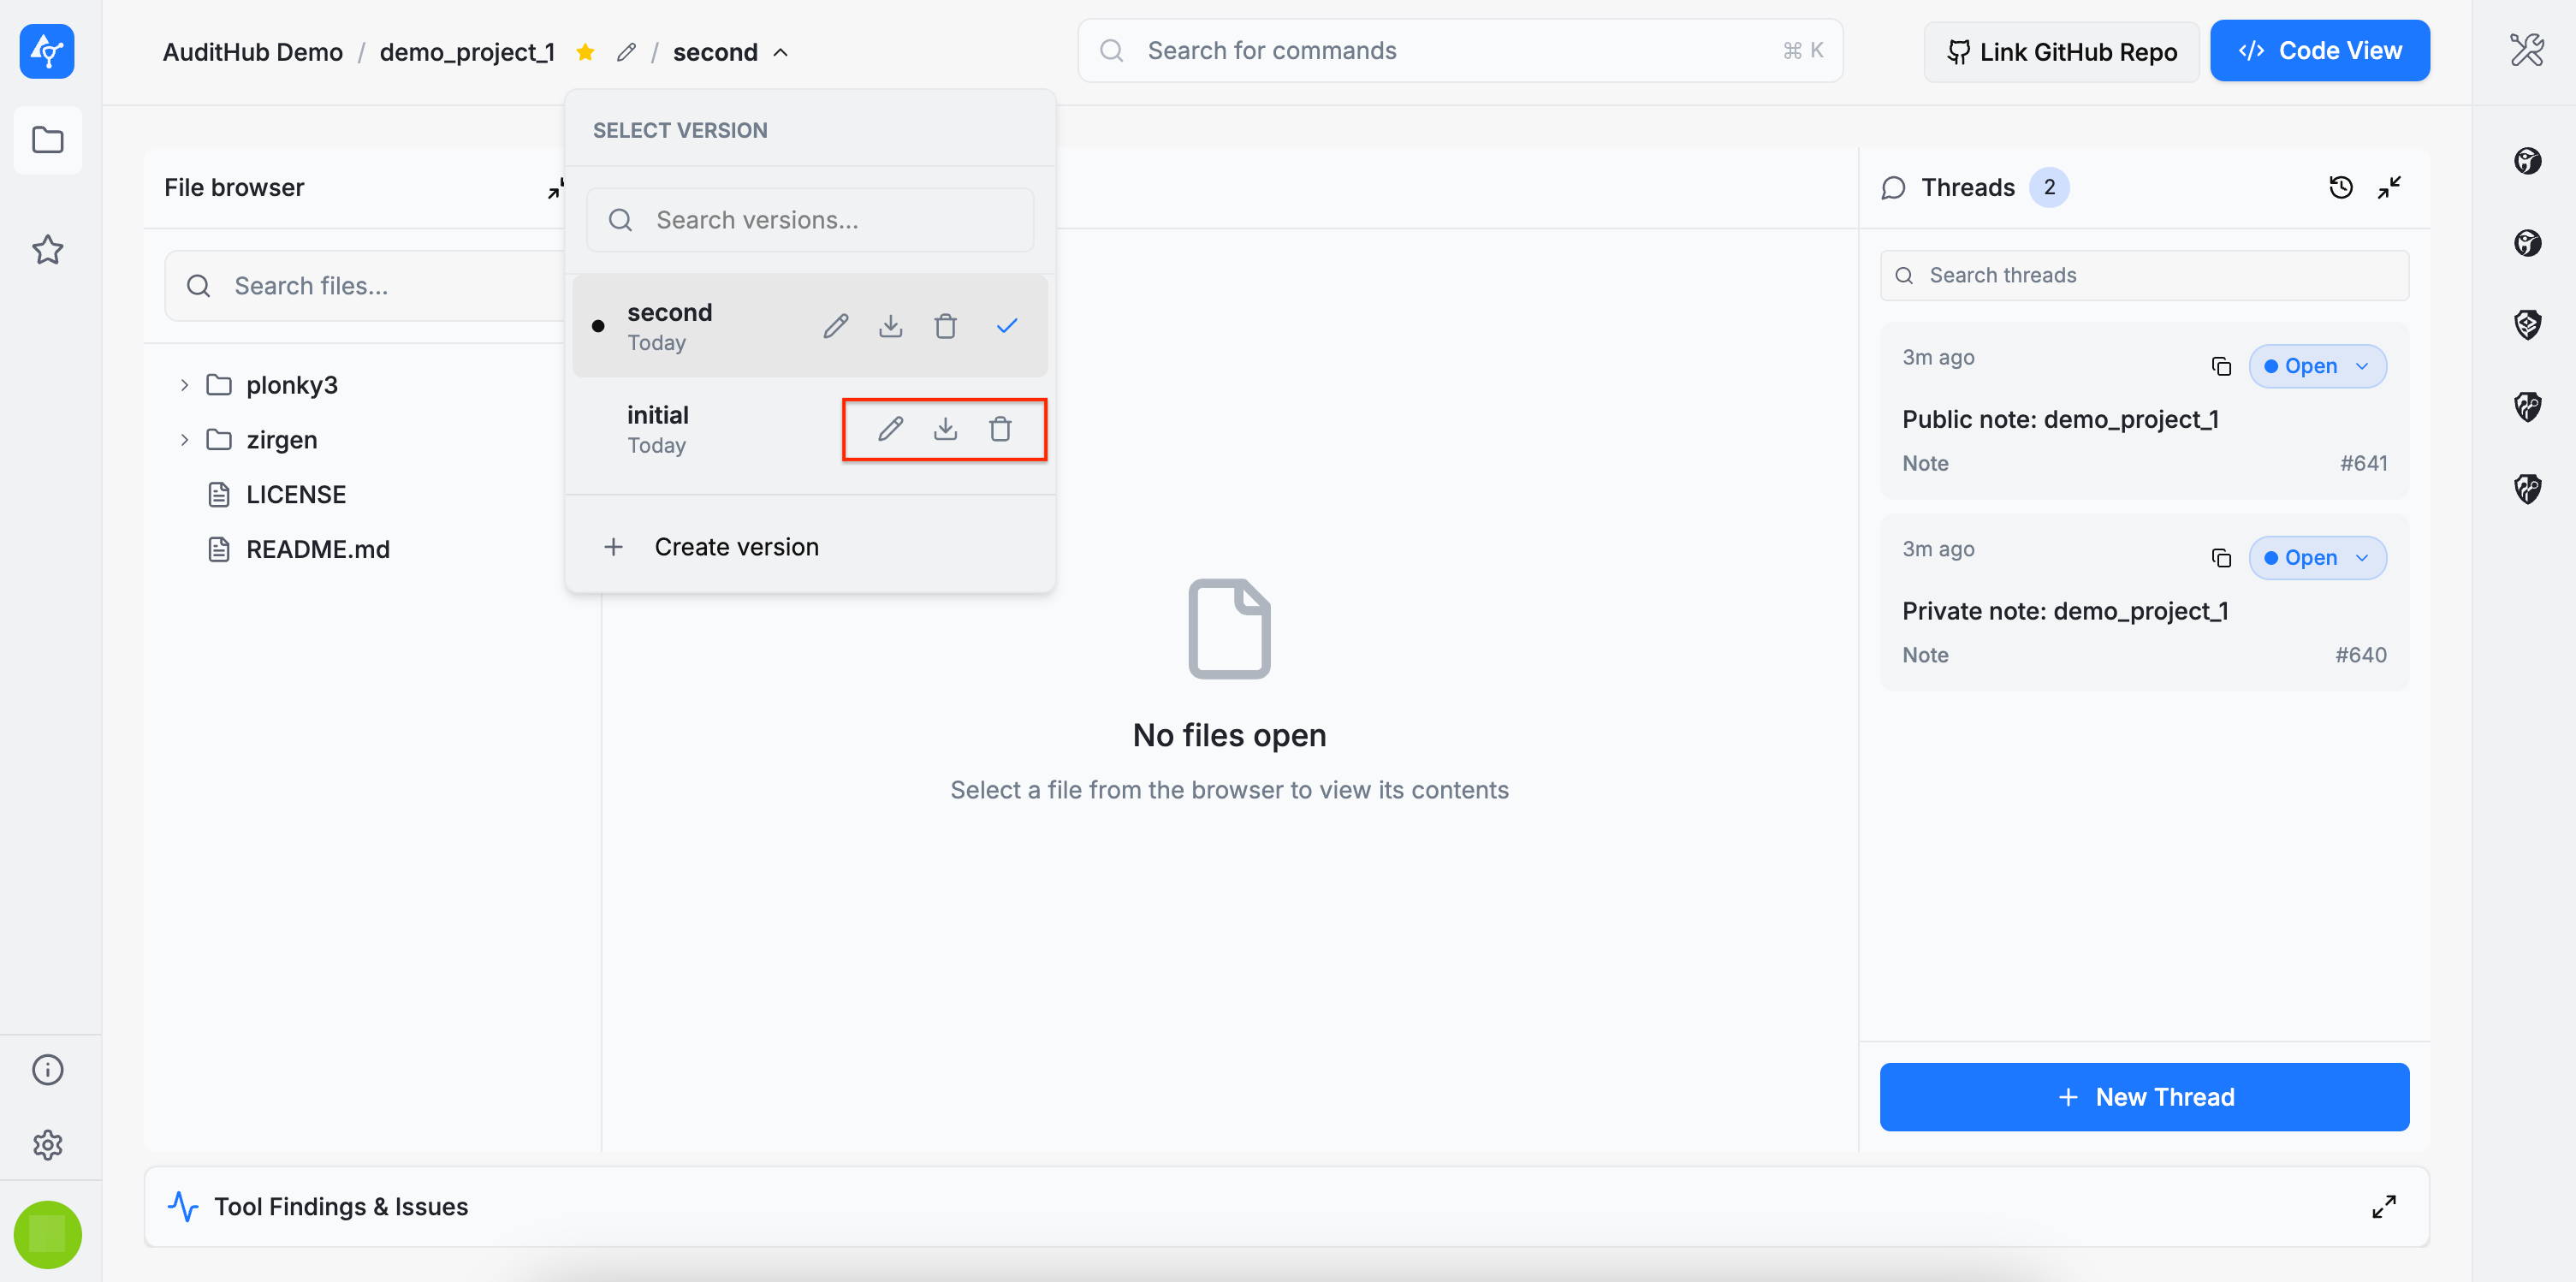Toggle favorite star for demo_project_1
The height and width of the screenshot is (1282, 2576).
click(586, 52)
